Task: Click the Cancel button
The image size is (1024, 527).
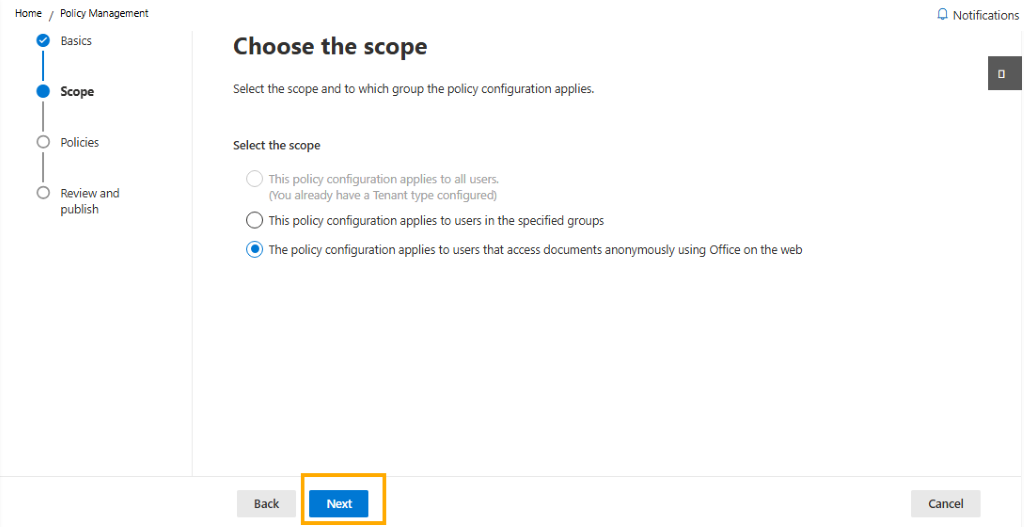Action: tap(946, 503)
